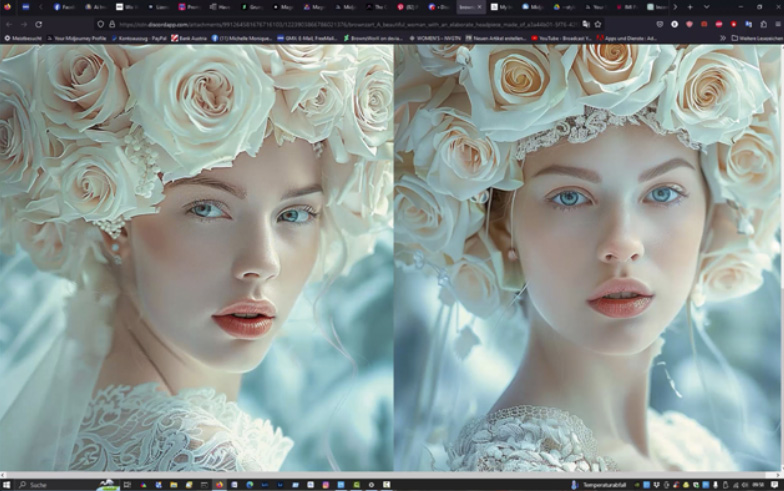
Task: Reload the page with the refresh icon
Action: 39,23
